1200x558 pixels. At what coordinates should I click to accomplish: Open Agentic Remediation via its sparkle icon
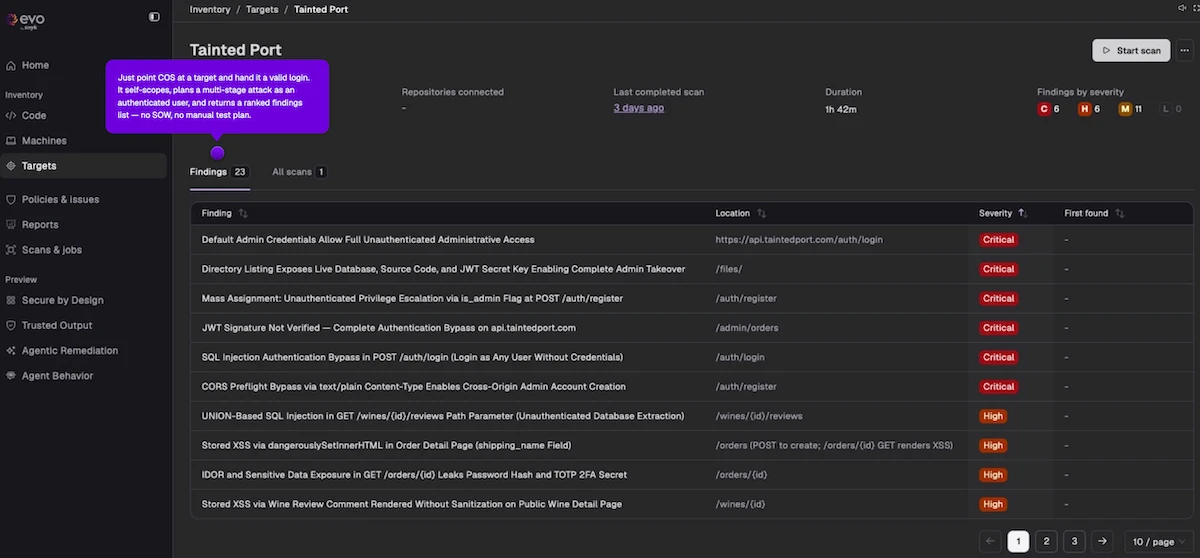[11, 351]
